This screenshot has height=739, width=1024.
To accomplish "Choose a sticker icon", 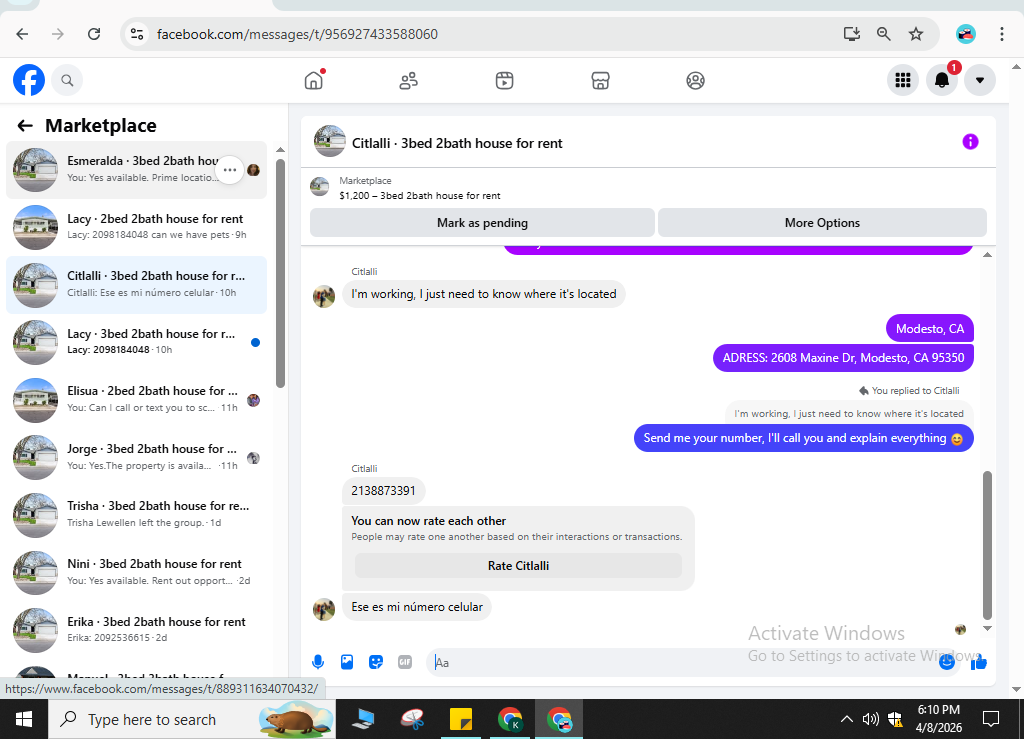I will click(x=376, y=662).
